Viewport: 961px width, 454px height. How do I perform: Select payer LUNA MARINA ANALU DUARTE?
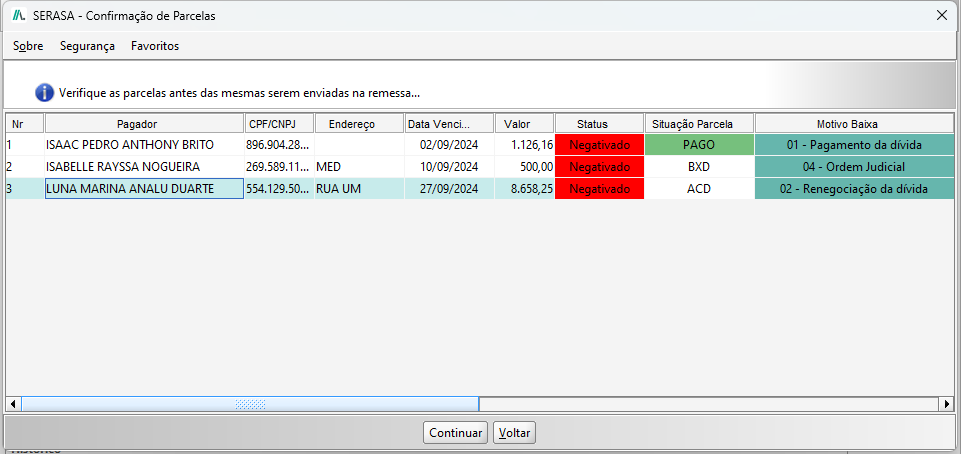pos(144,189)
